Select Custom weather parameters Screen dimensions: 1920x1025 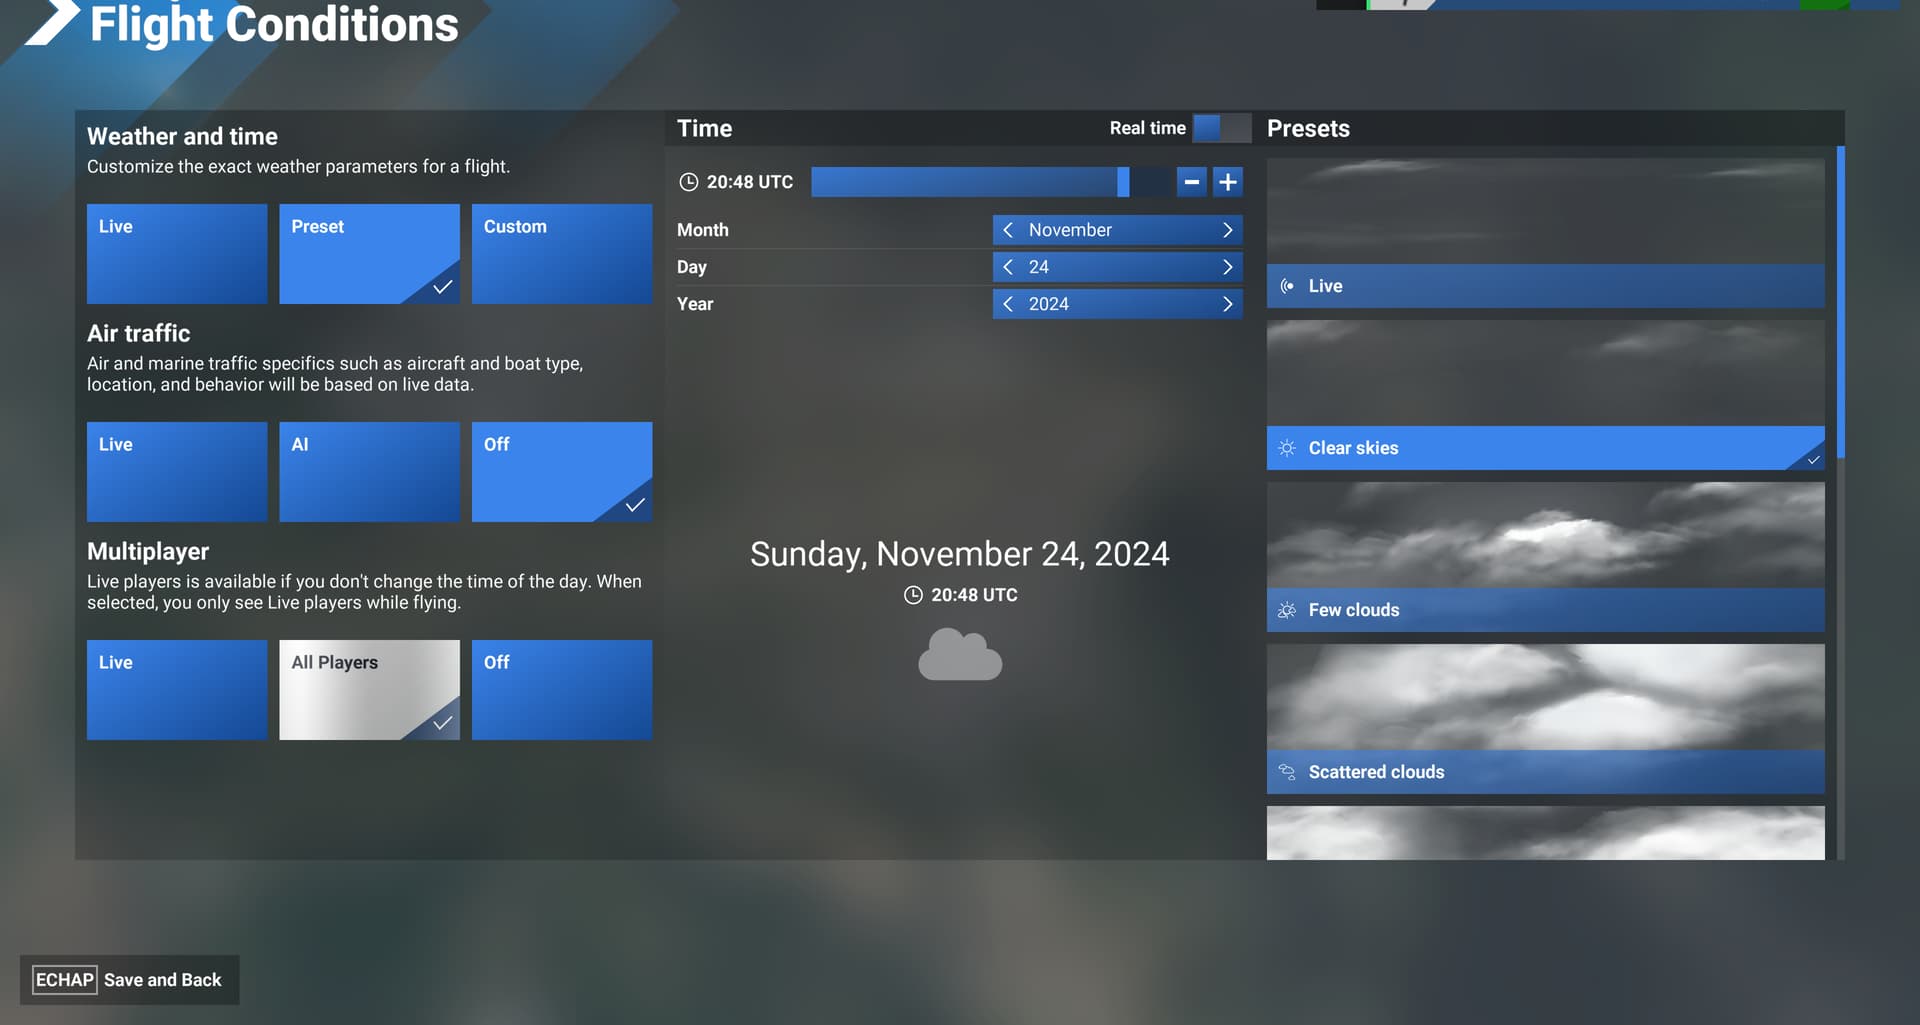[x=561, y=253]
